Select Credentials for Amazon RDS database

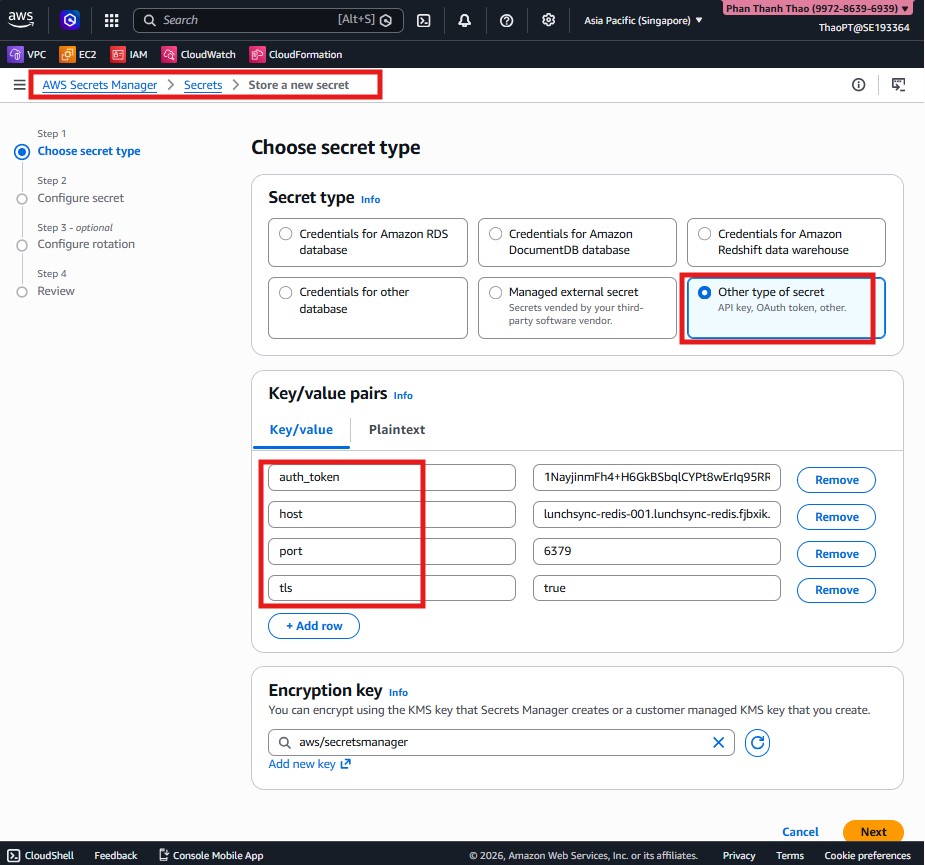285,233
